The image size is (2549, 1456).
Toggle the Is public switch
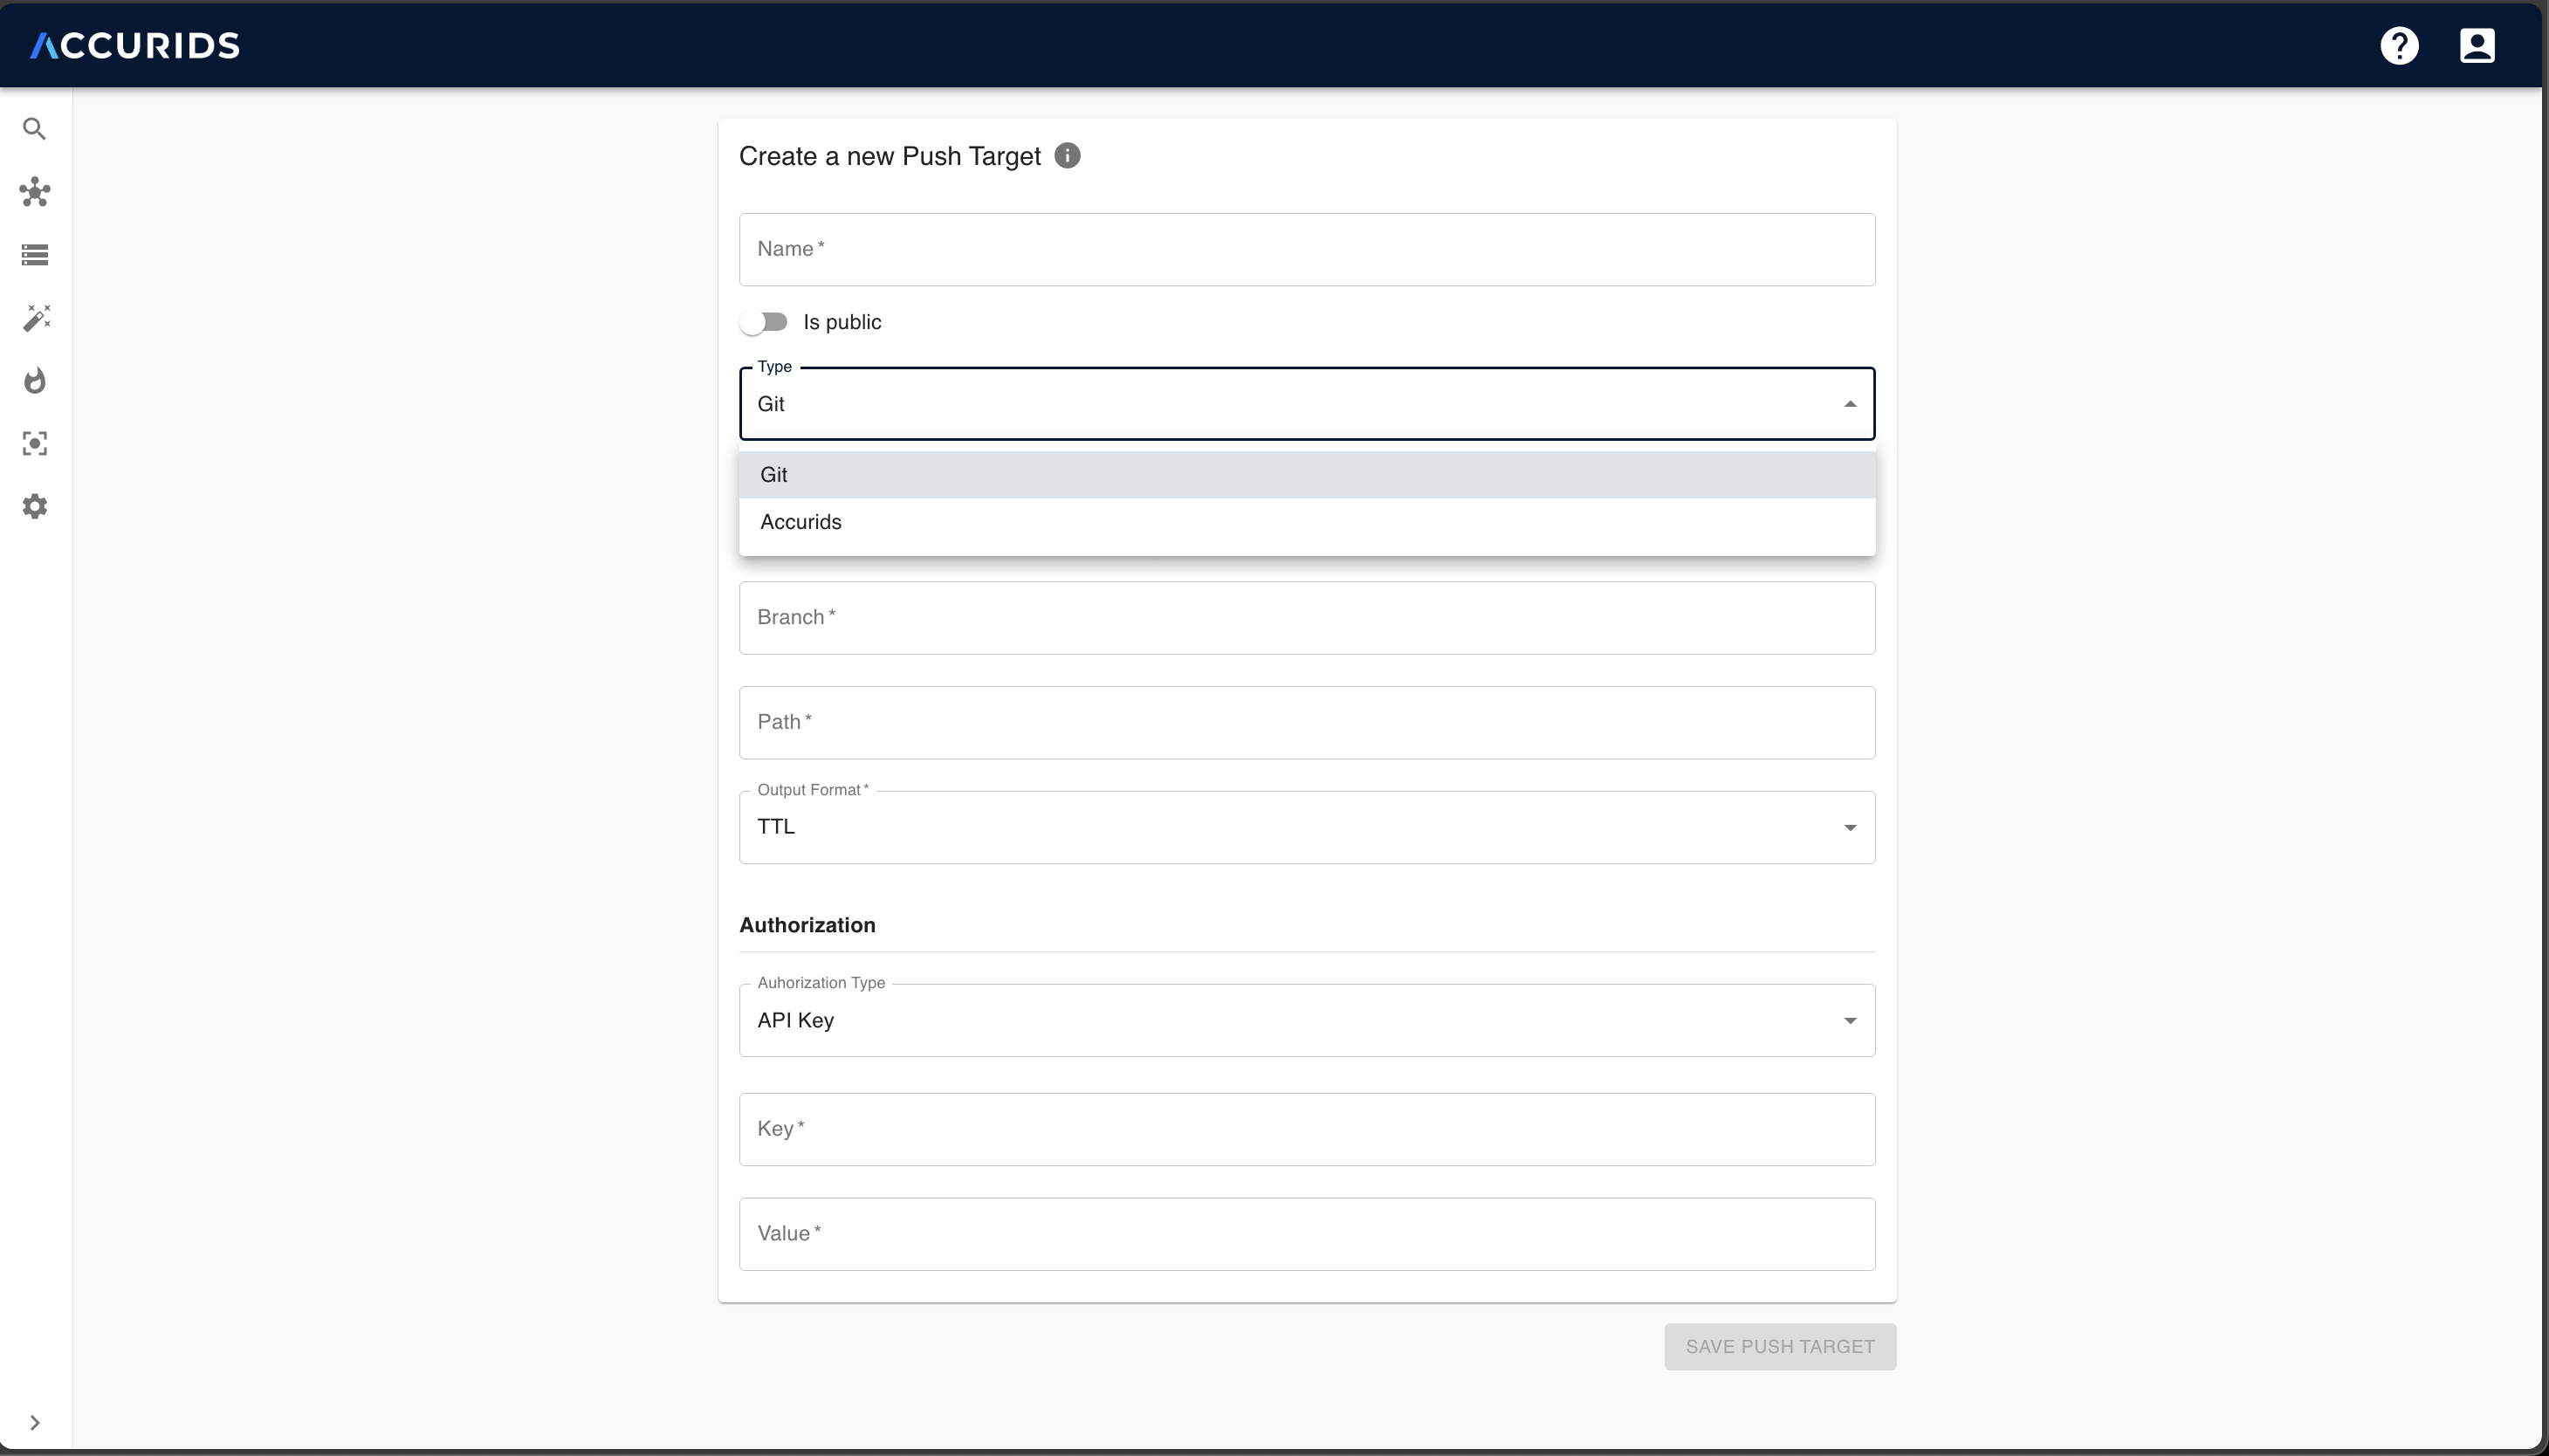(x=765, y=322)
